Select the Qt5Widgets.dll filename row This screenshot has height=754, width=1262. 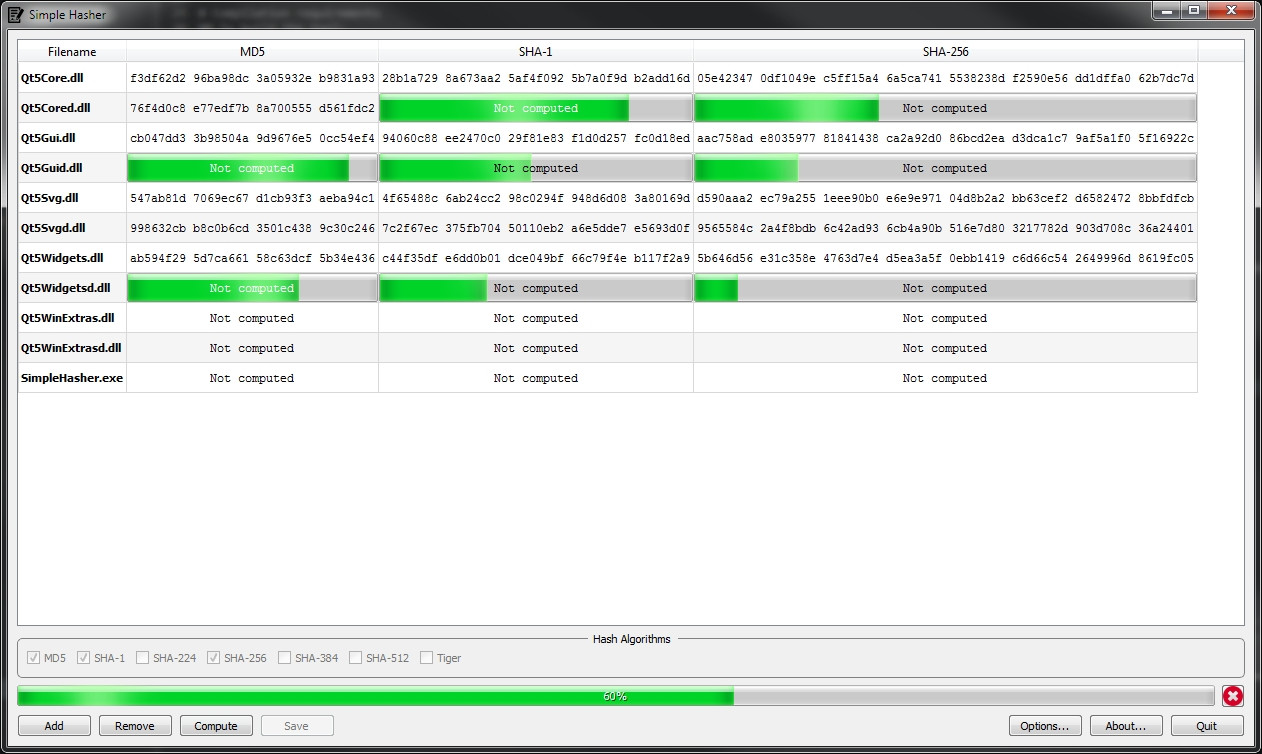coord(72,258)
